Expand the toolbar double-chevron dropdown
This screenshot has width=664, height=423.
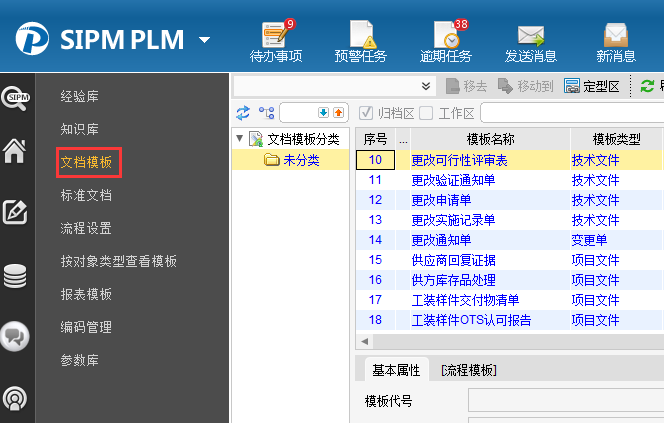click(426, 86)
